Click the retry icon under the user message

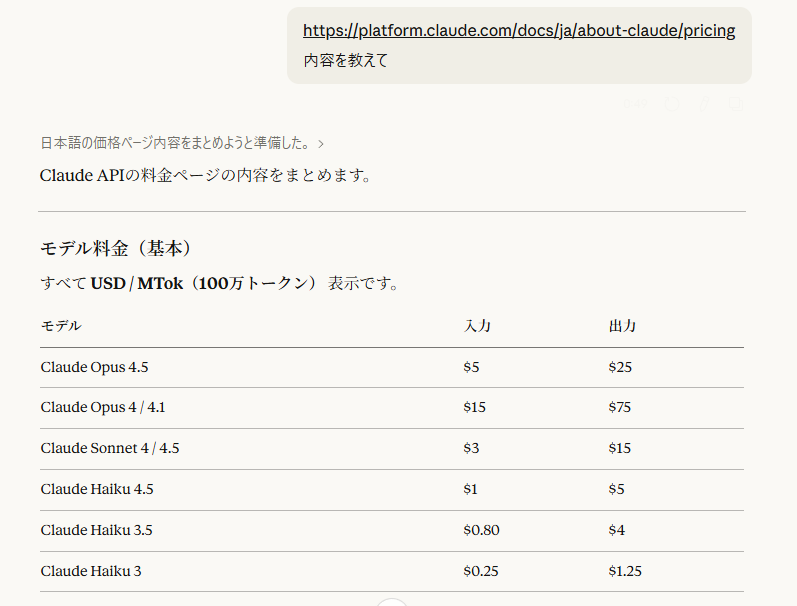click(x=672, y=102)
